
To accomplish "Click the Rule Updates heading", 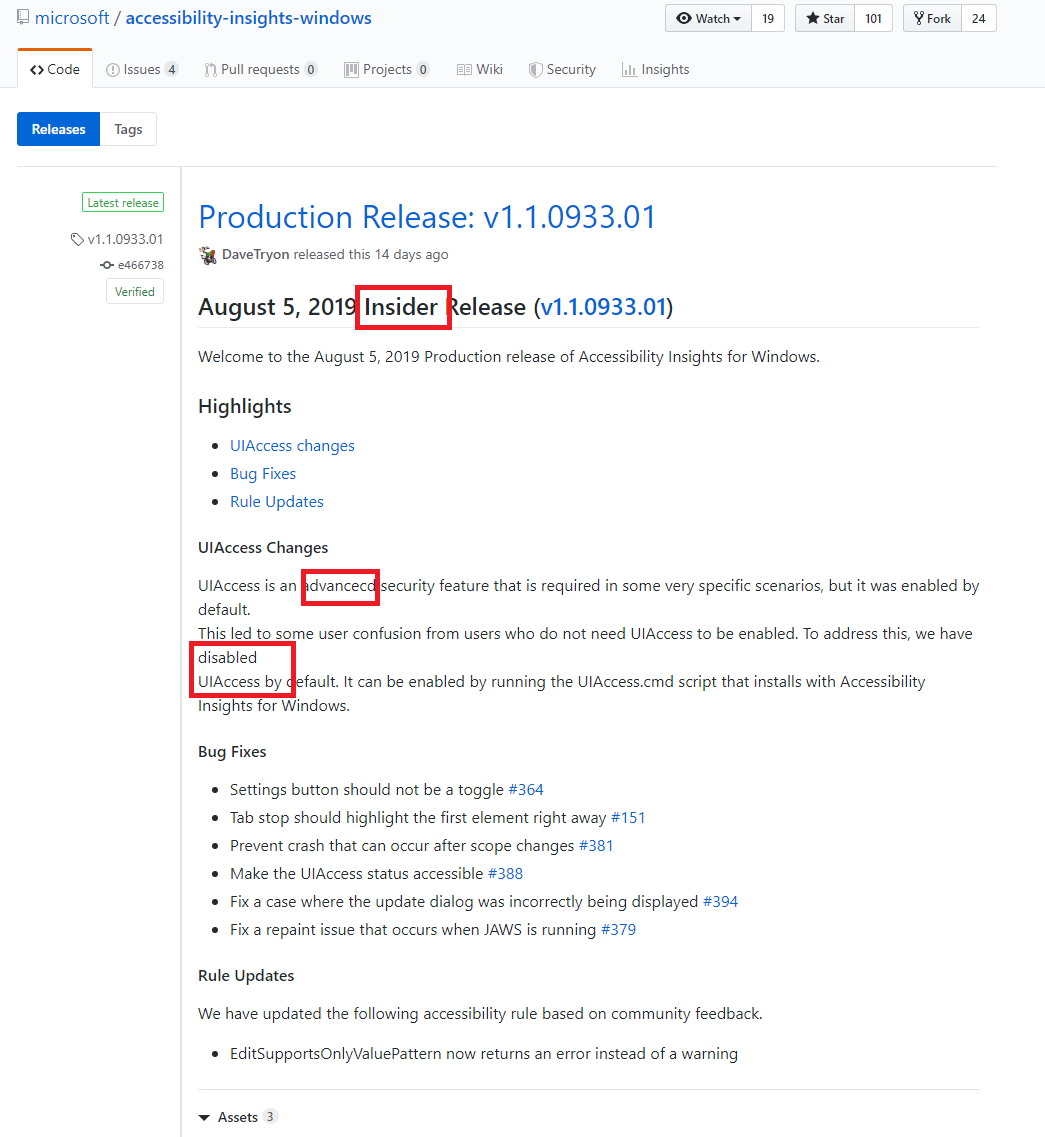I will (x=247, y=975).
